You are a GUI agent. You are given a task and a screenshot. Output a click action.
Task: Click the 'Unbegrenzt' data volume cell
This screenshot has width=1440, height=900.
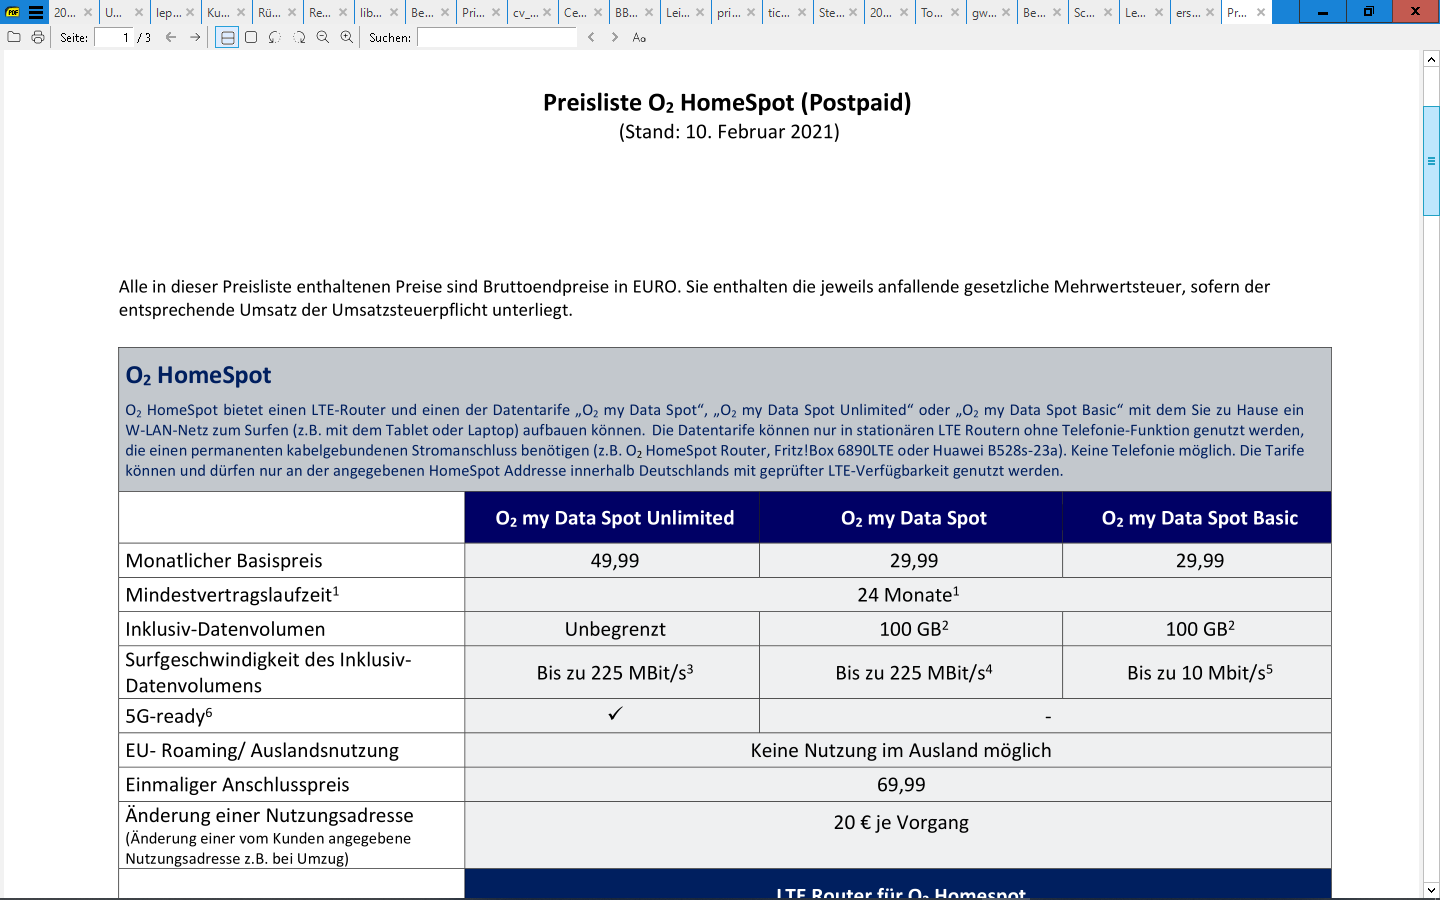[x=612, y=629]
